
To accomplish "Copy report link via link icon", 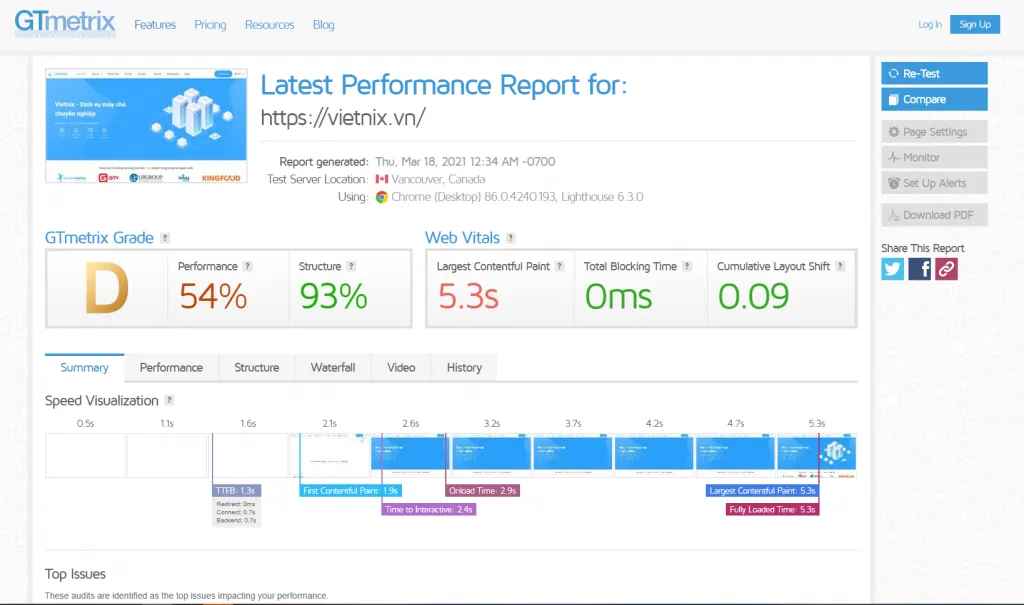I will [x=946, y=268].
